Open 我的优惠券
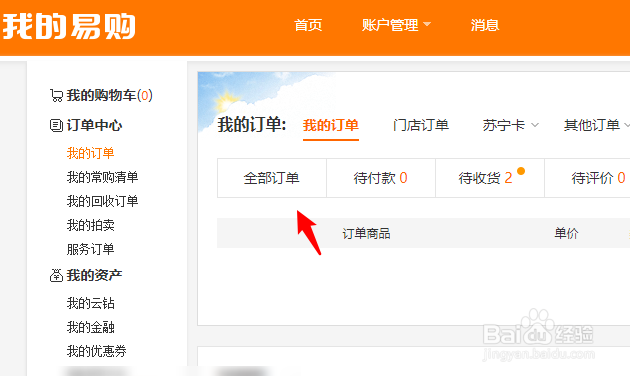The width and height of the screenshot is (630, 376). coord(96,351)
